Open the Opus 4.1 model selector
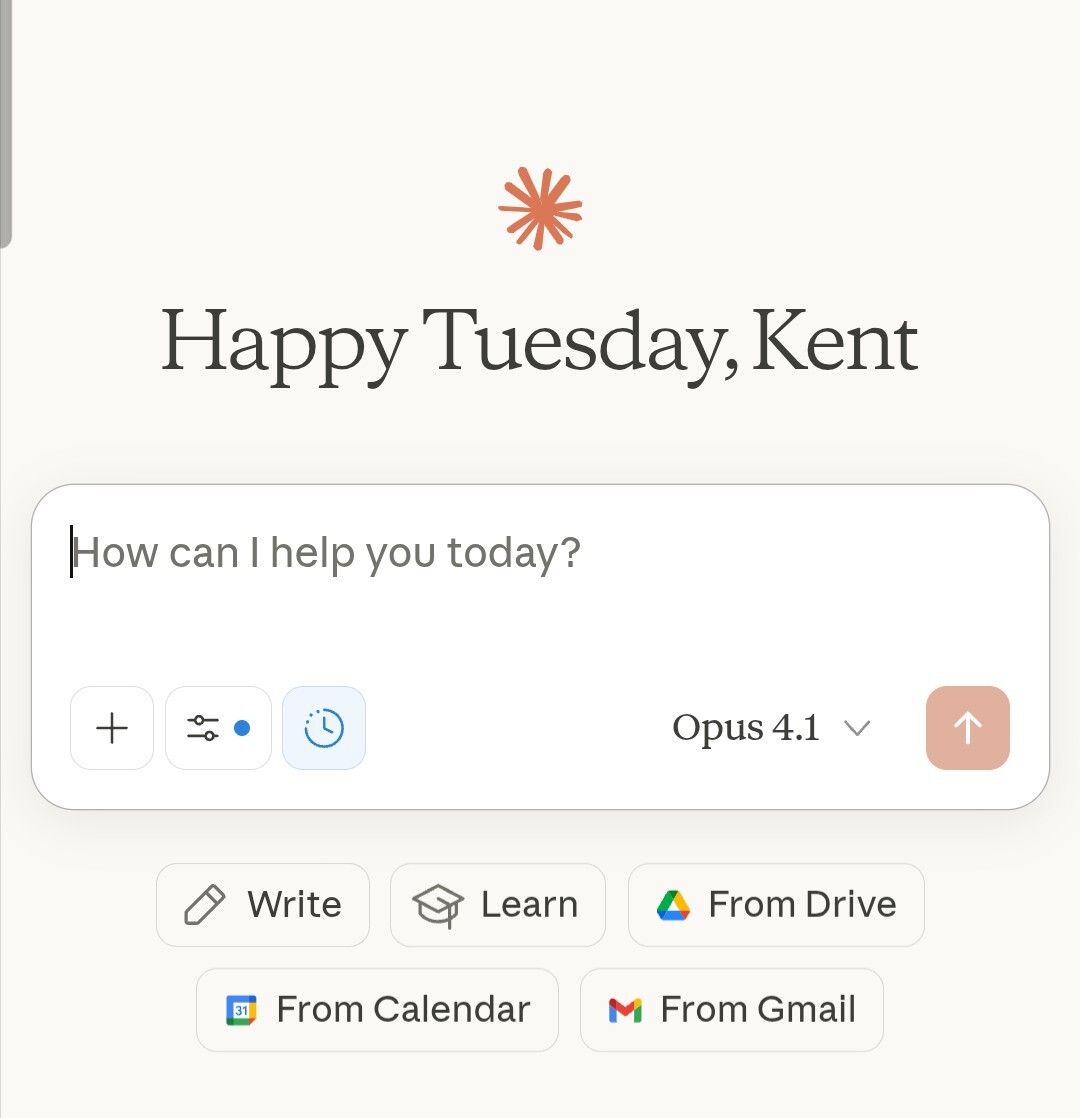 [x=771, y=728]
